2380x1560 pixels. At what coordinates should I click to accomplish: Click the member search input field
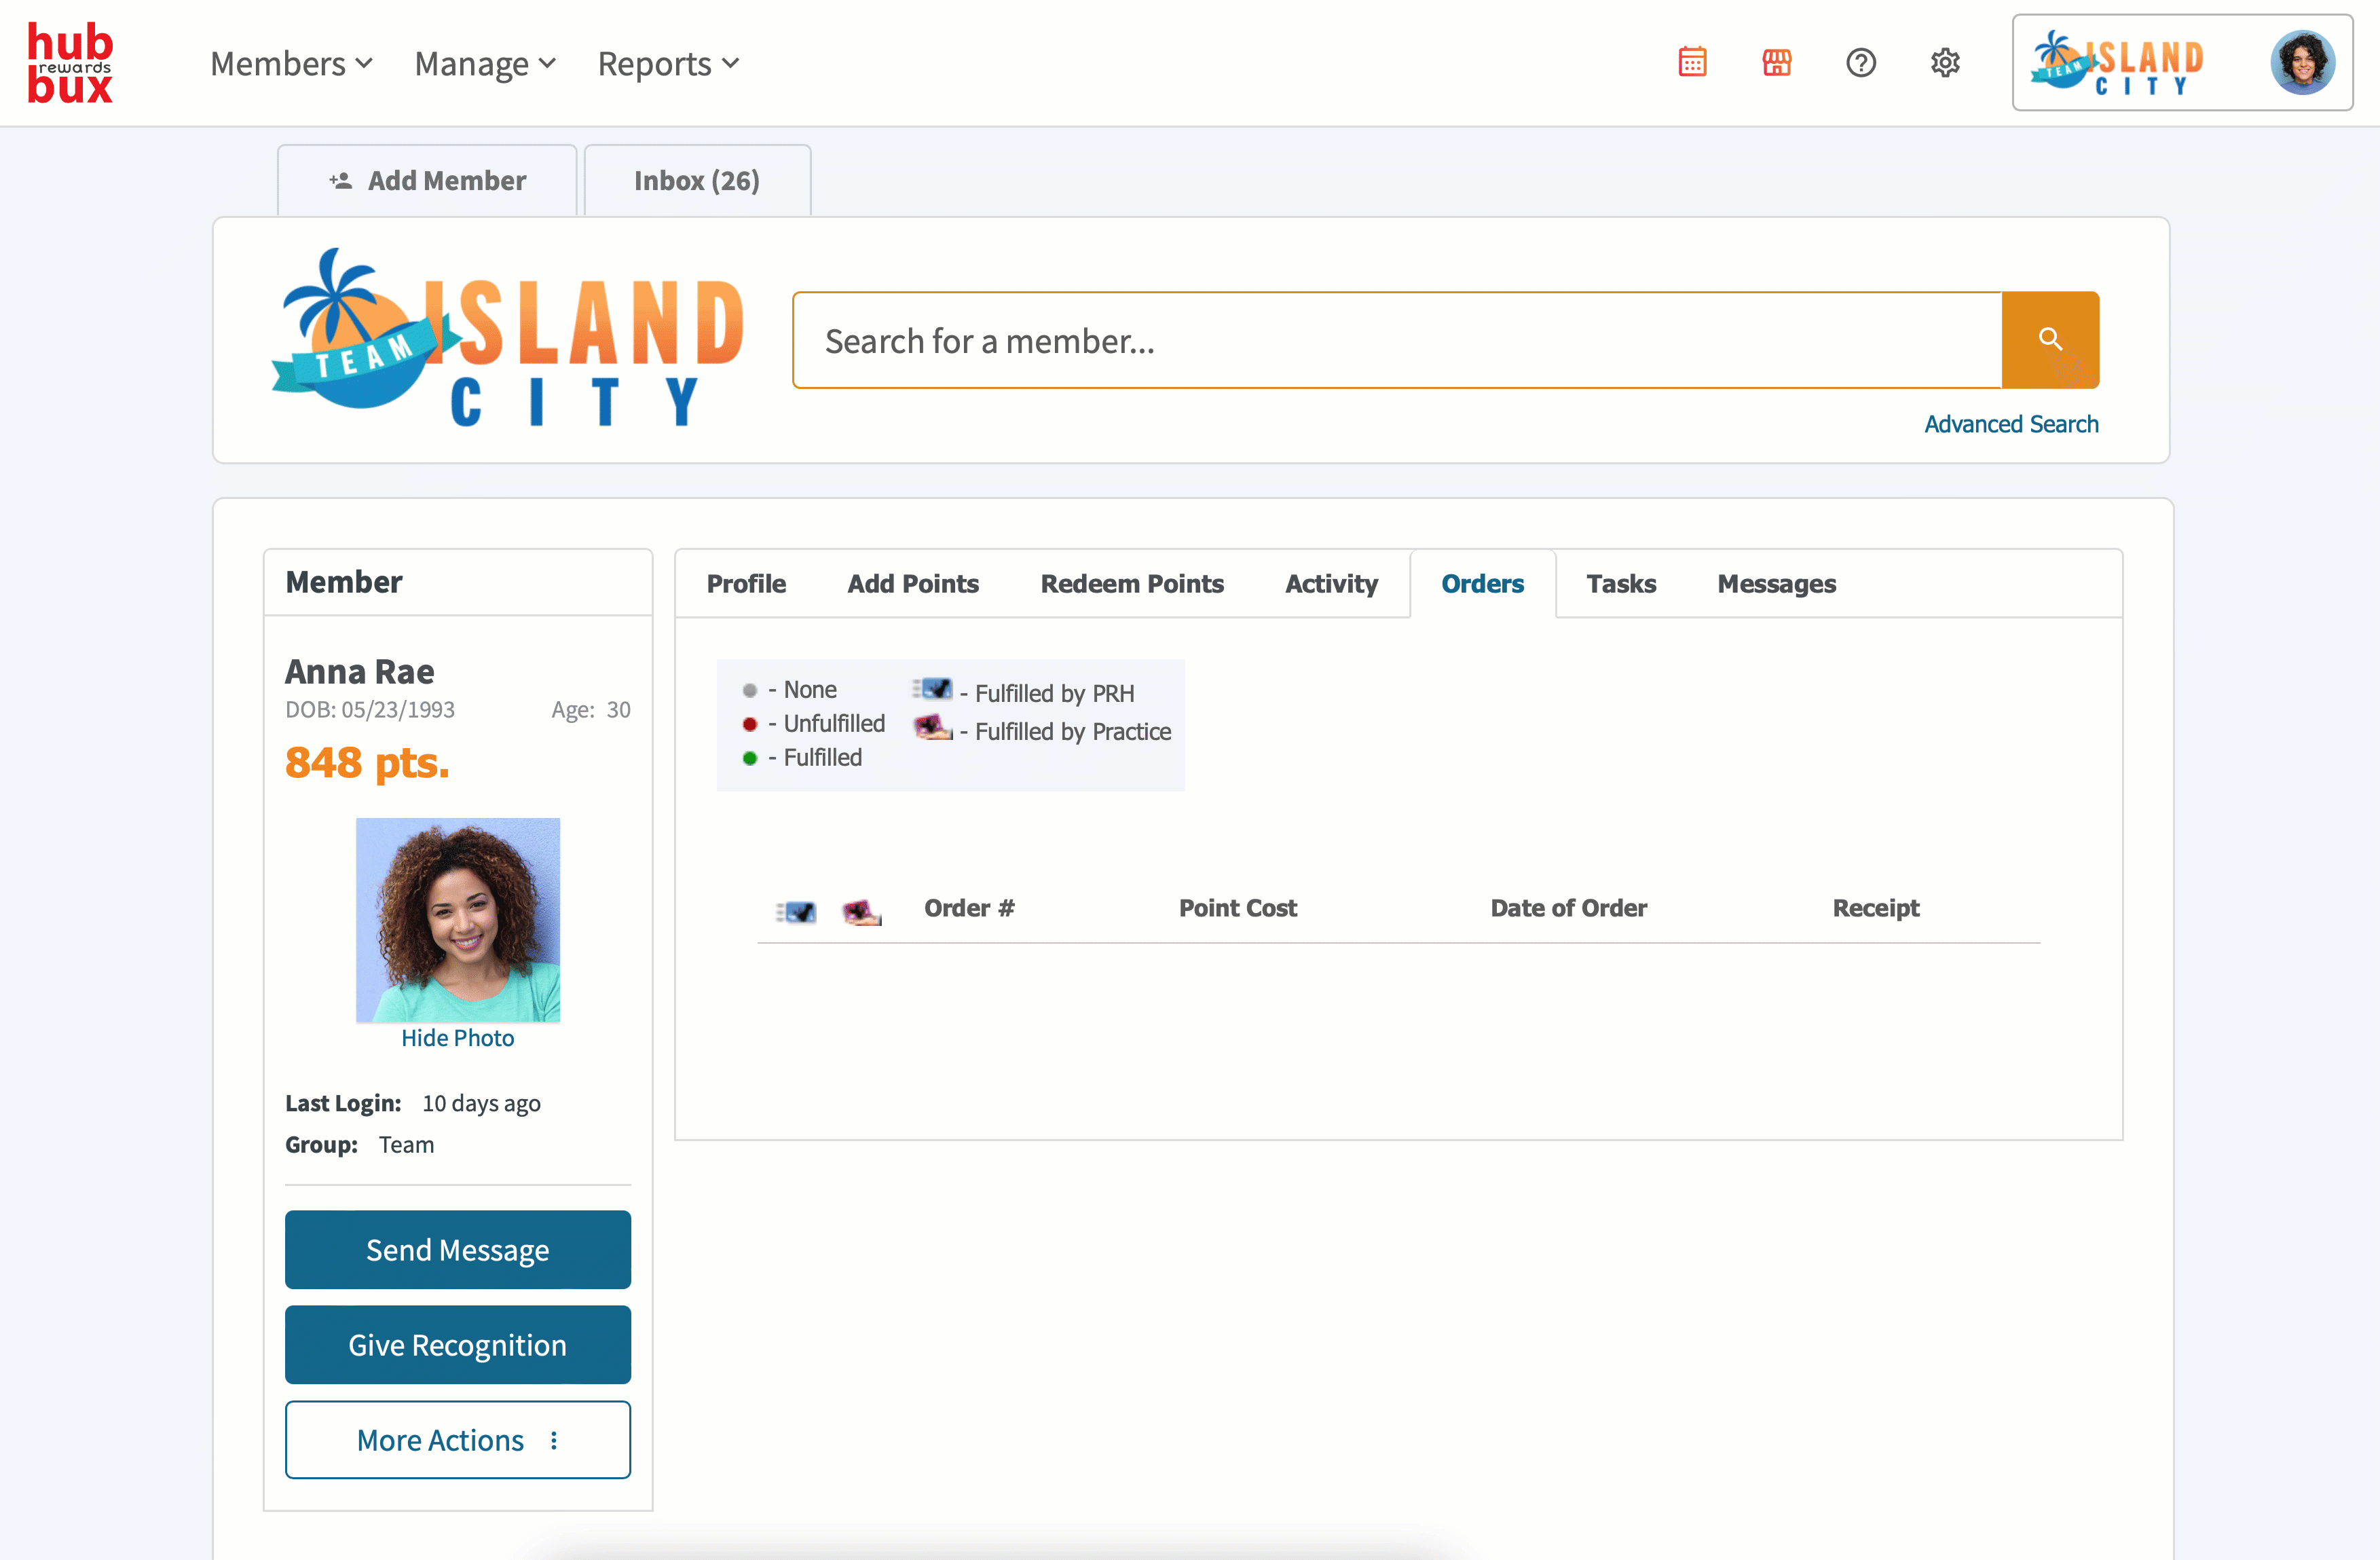1396,341
